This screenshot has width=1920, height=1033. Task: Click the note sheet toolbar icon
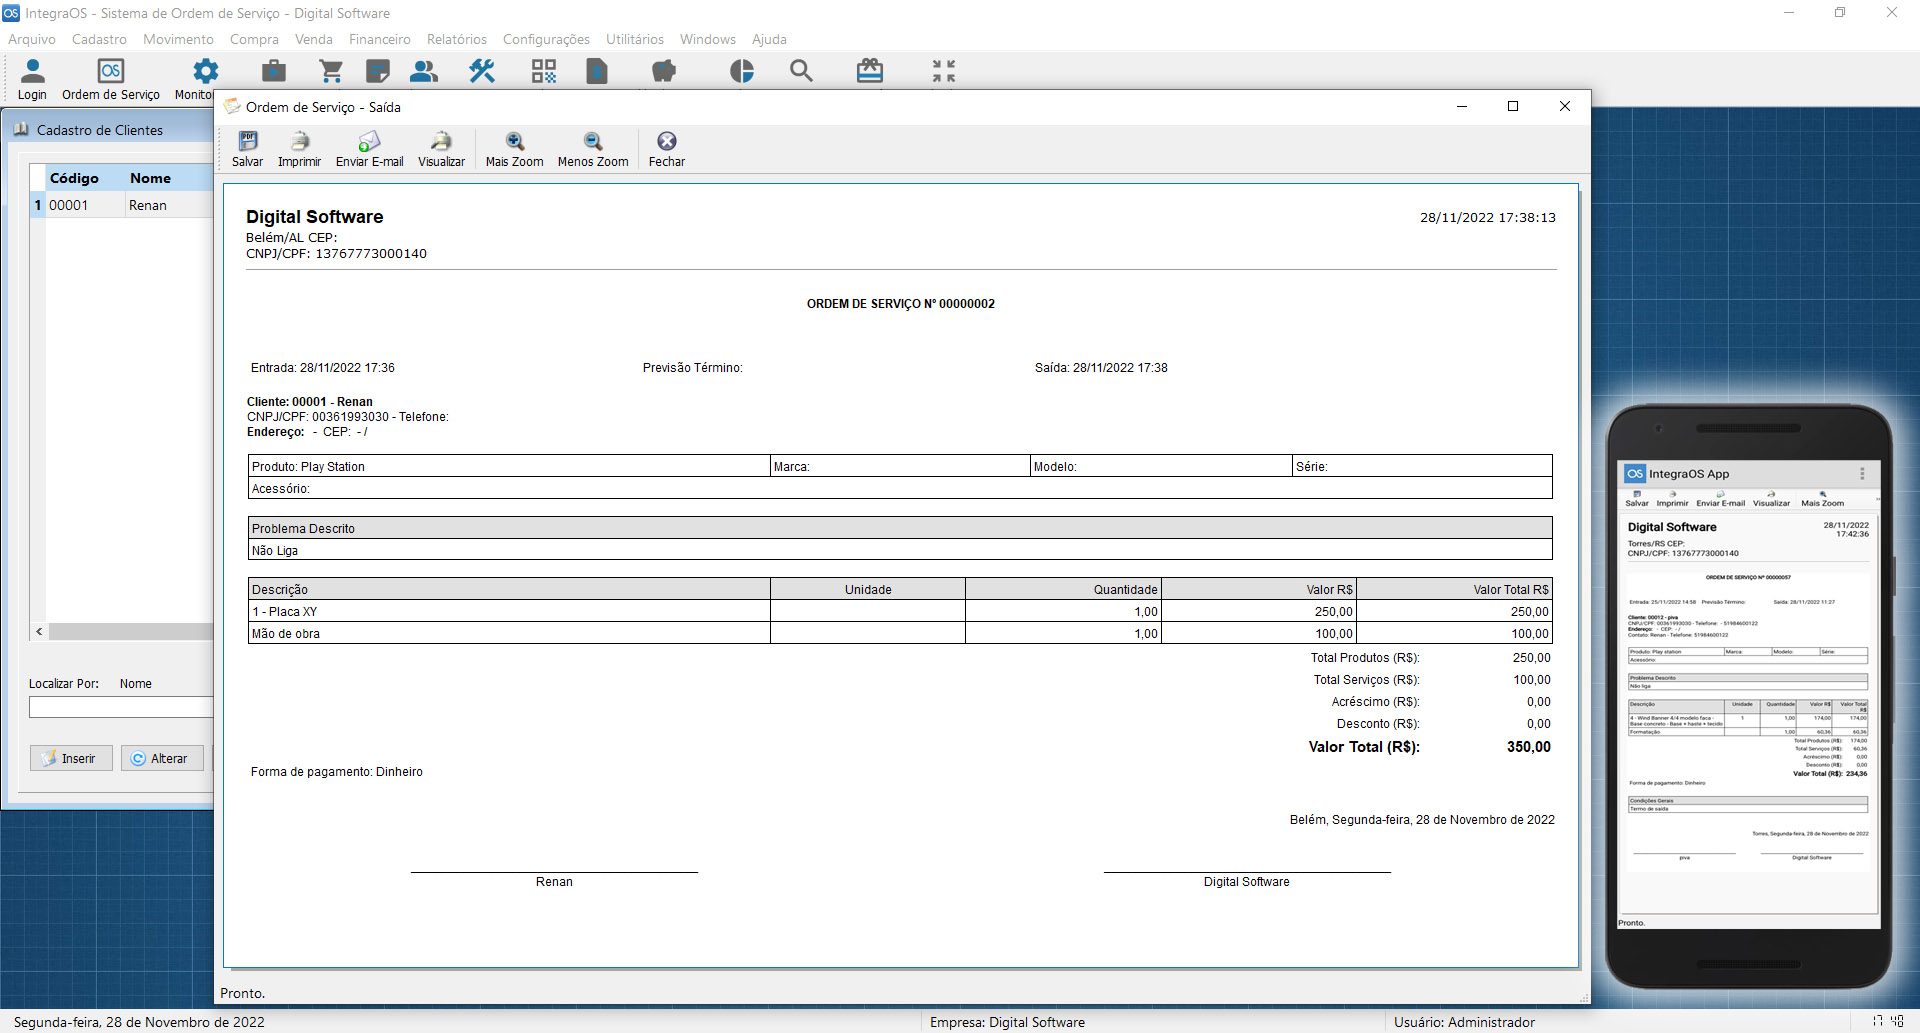click(378, 71)
